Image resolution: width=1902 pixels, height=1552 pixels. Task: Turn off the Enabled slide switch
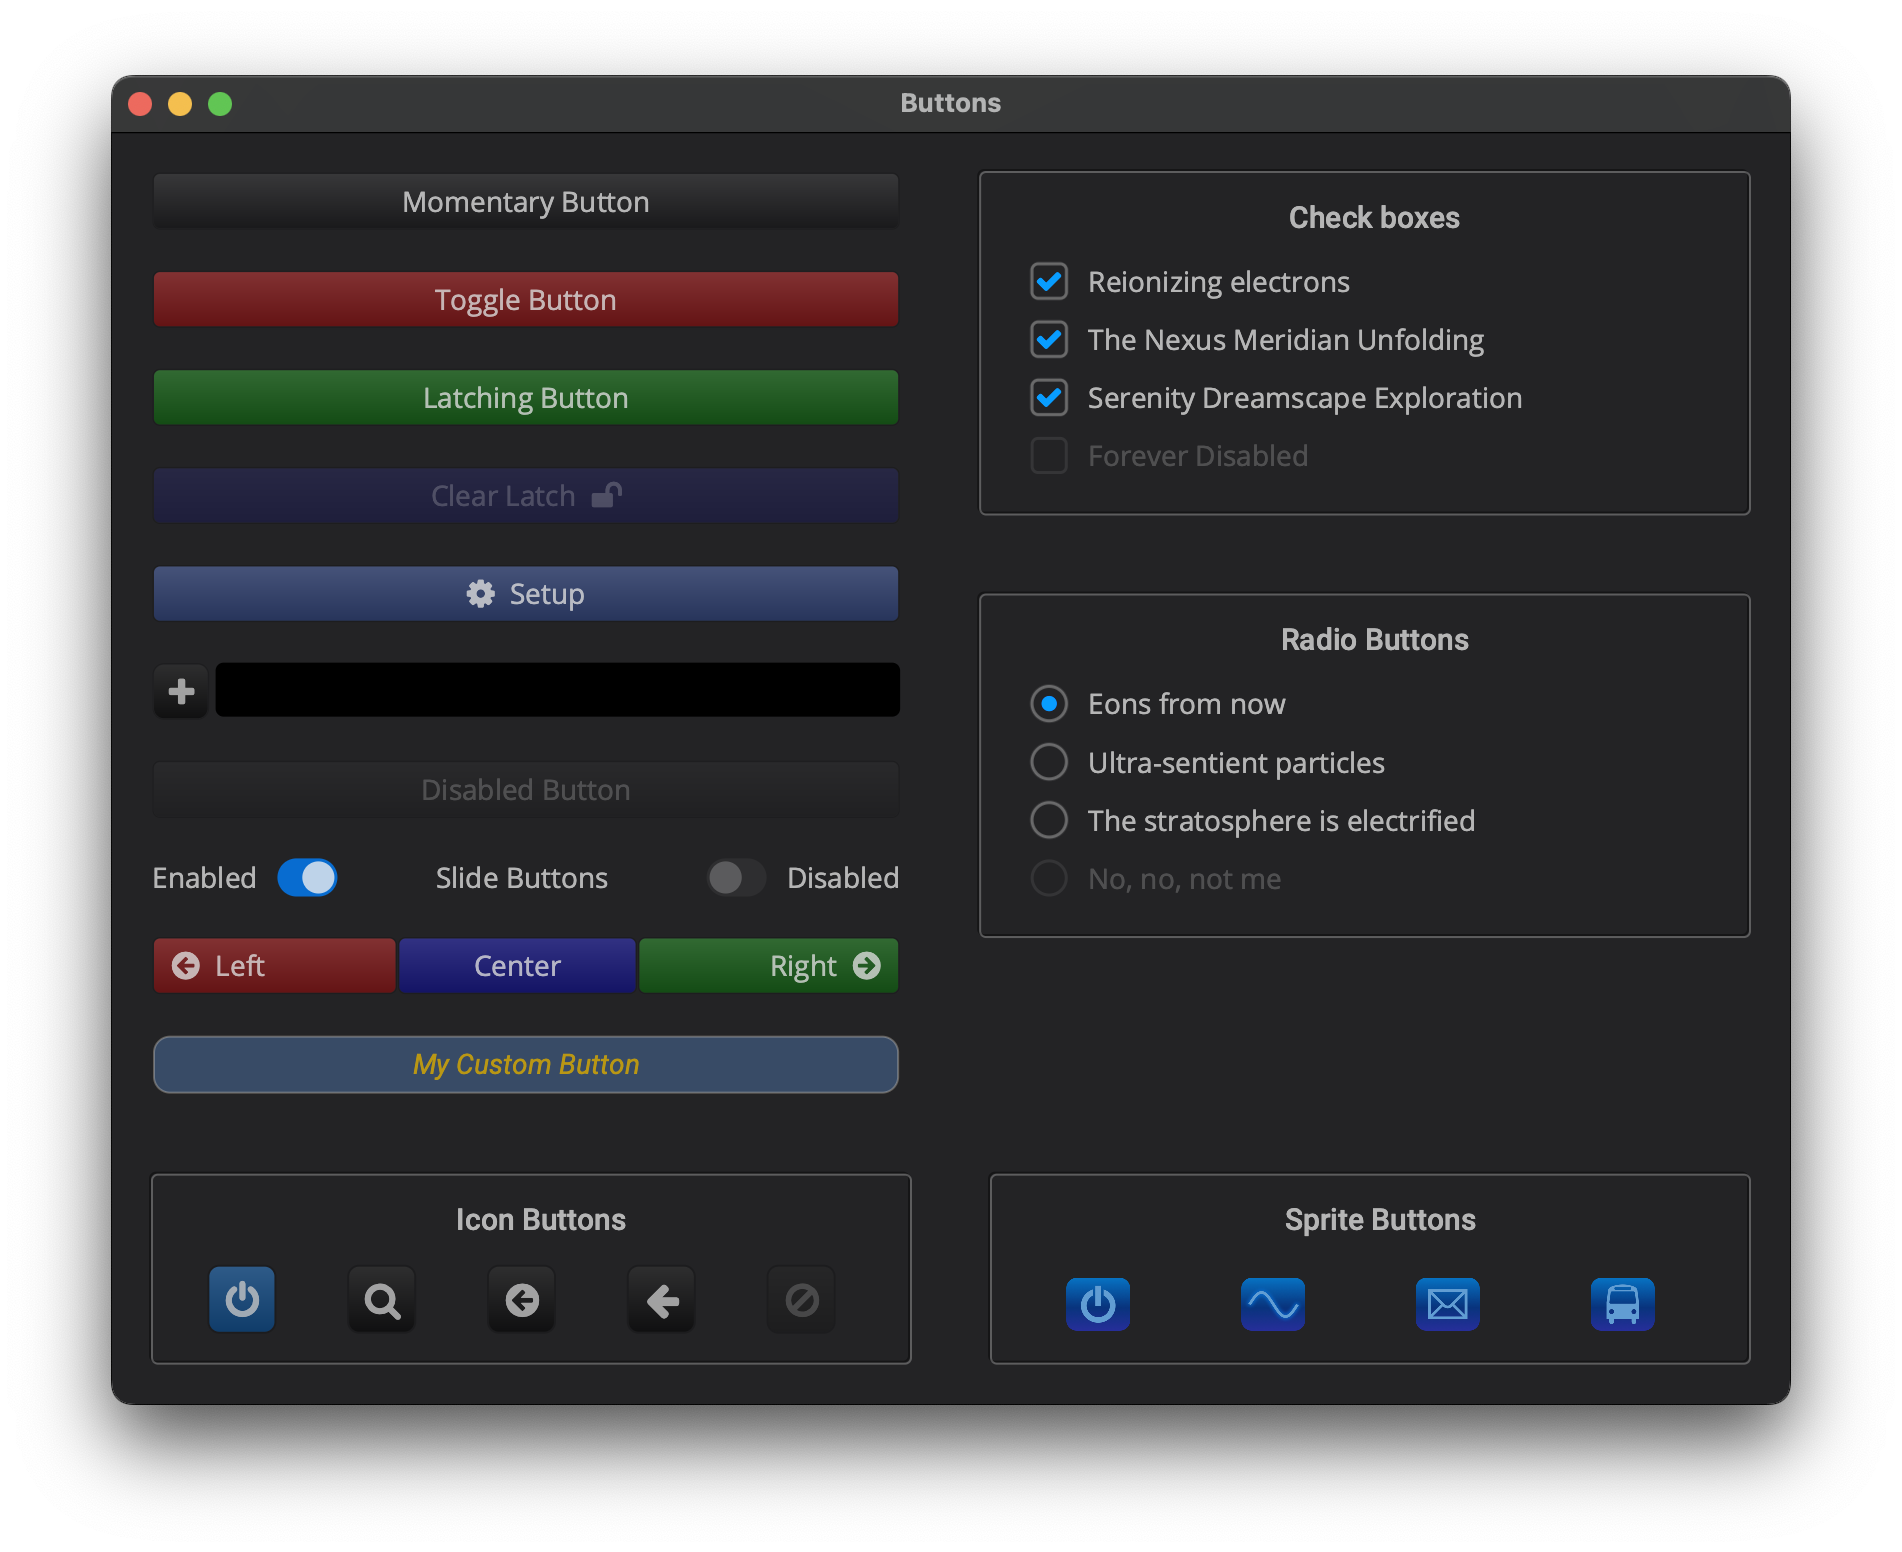tap(308, 878)
